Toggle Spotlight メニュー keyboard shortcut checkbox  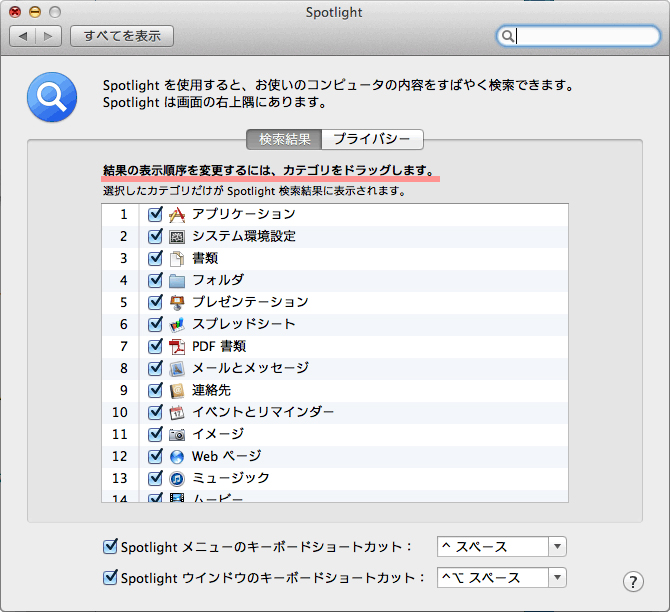click(x=110, y=546)
